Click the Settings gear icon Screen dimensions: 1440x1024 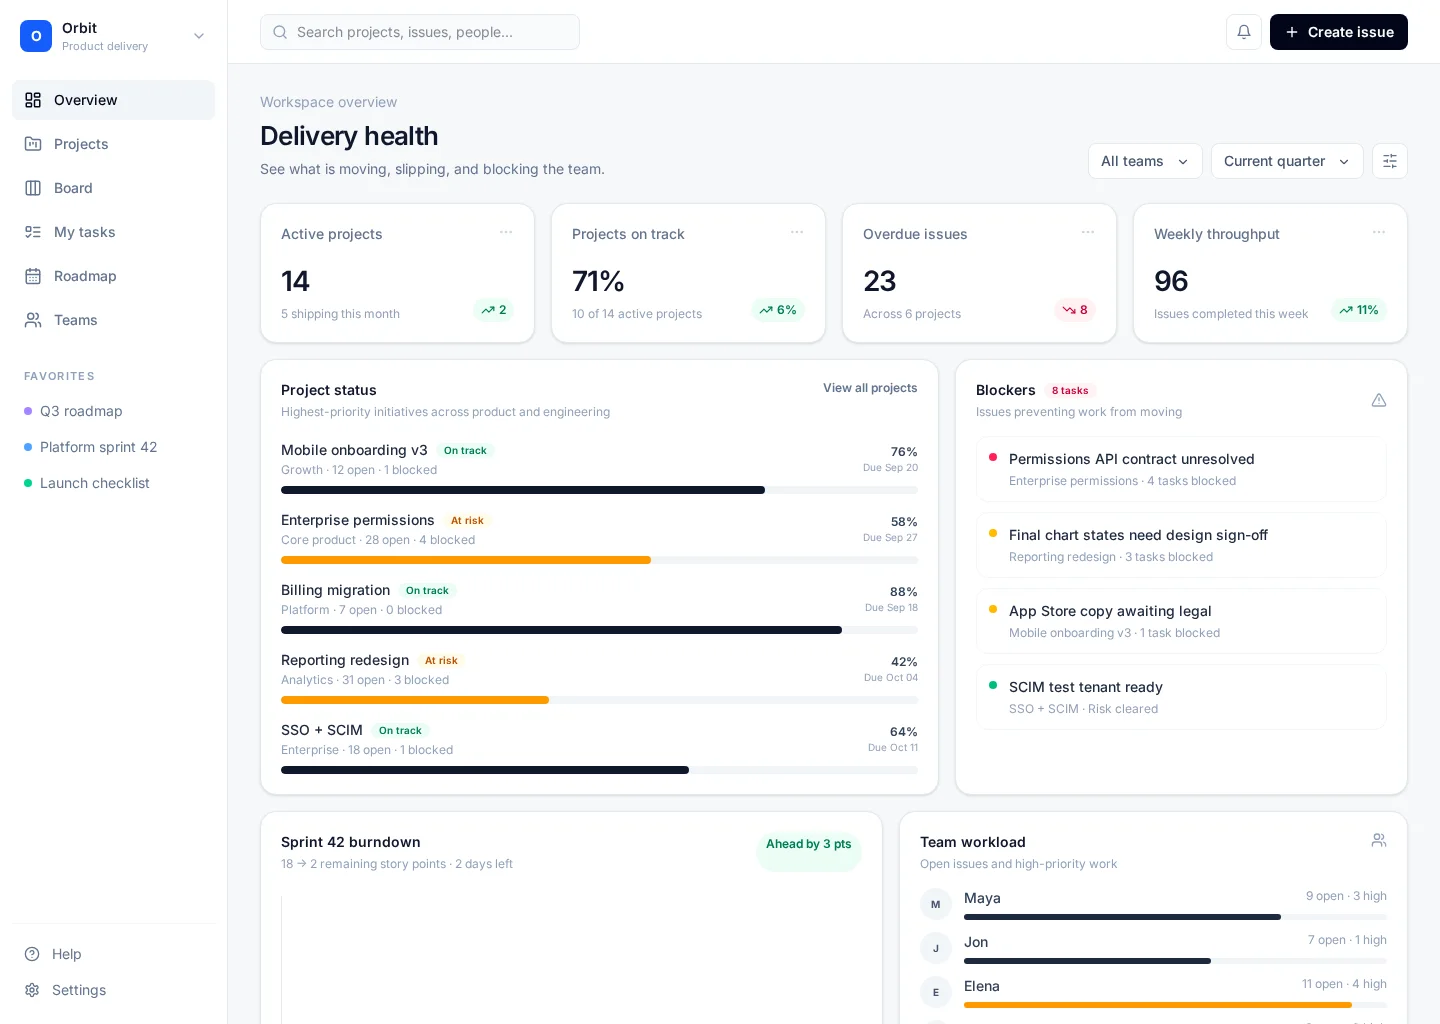(32, 990)
